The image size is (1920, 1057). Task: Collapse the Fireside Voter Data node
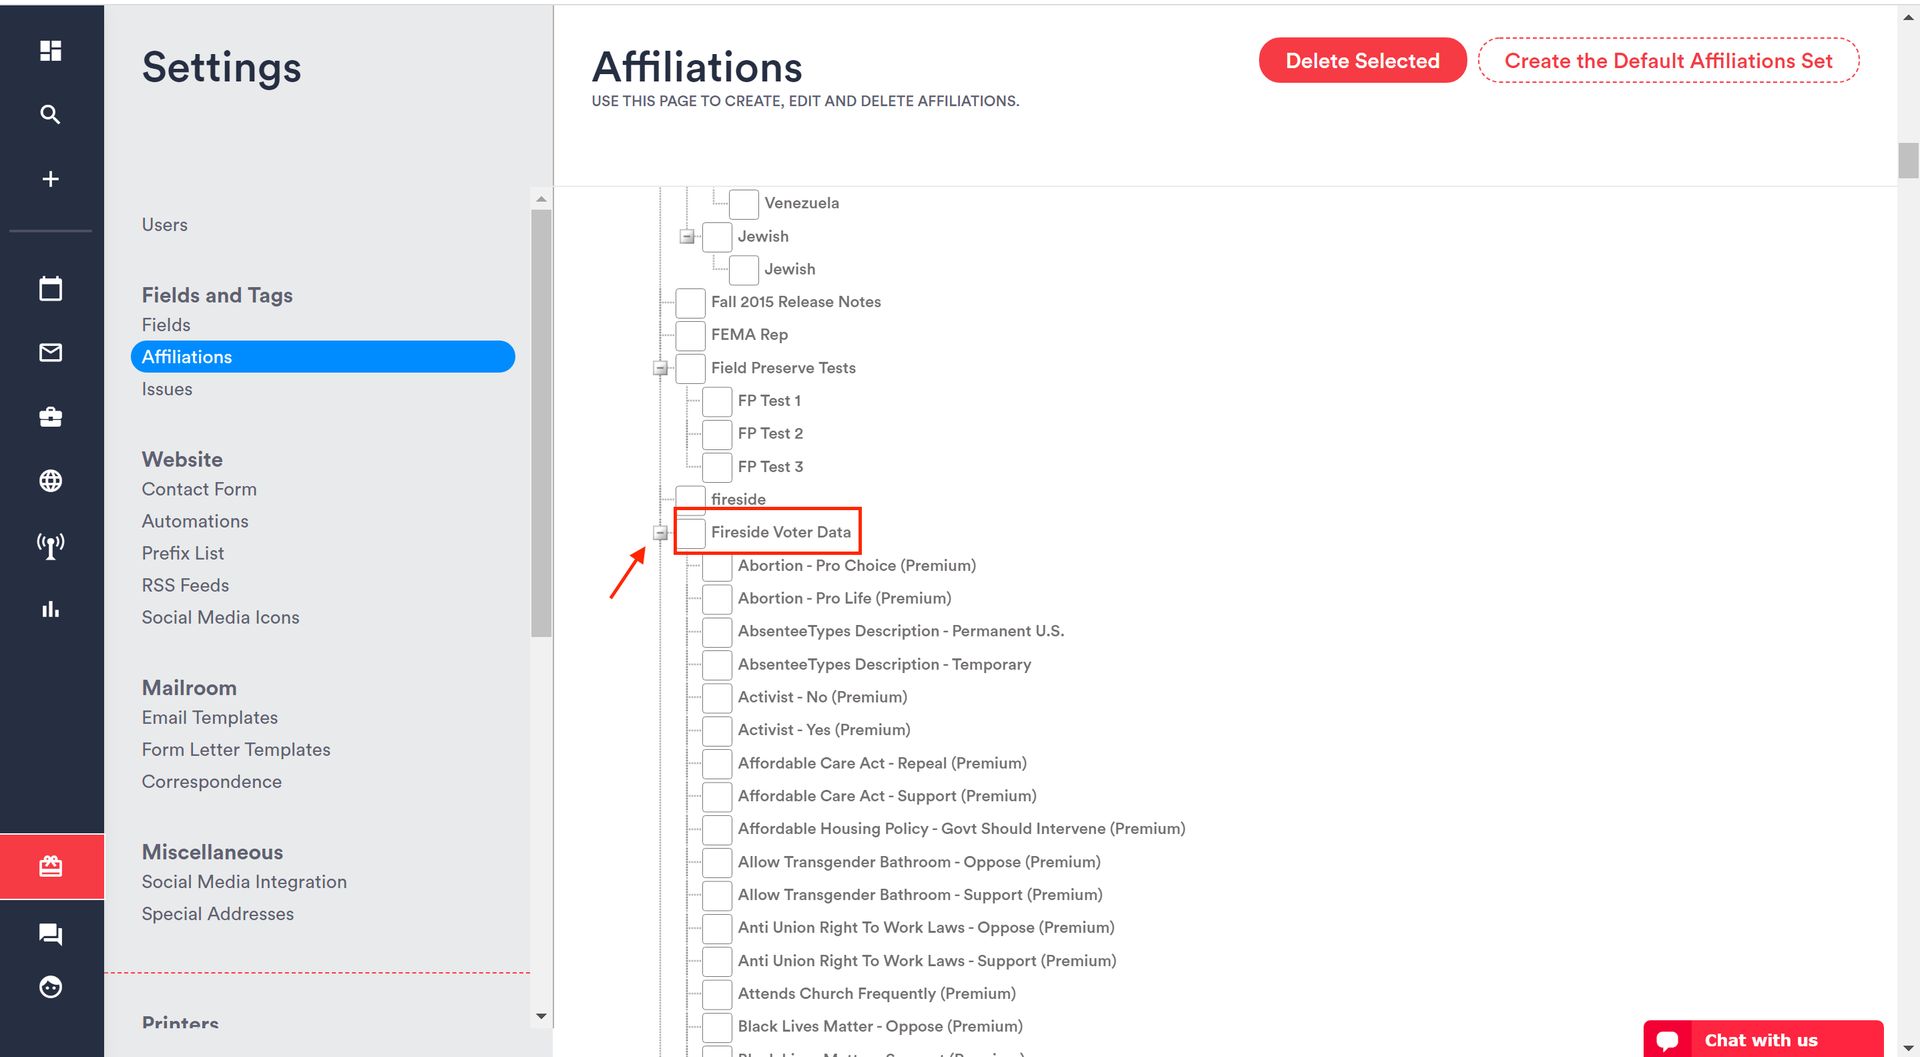pyautogui.click(x=660, y=533)
